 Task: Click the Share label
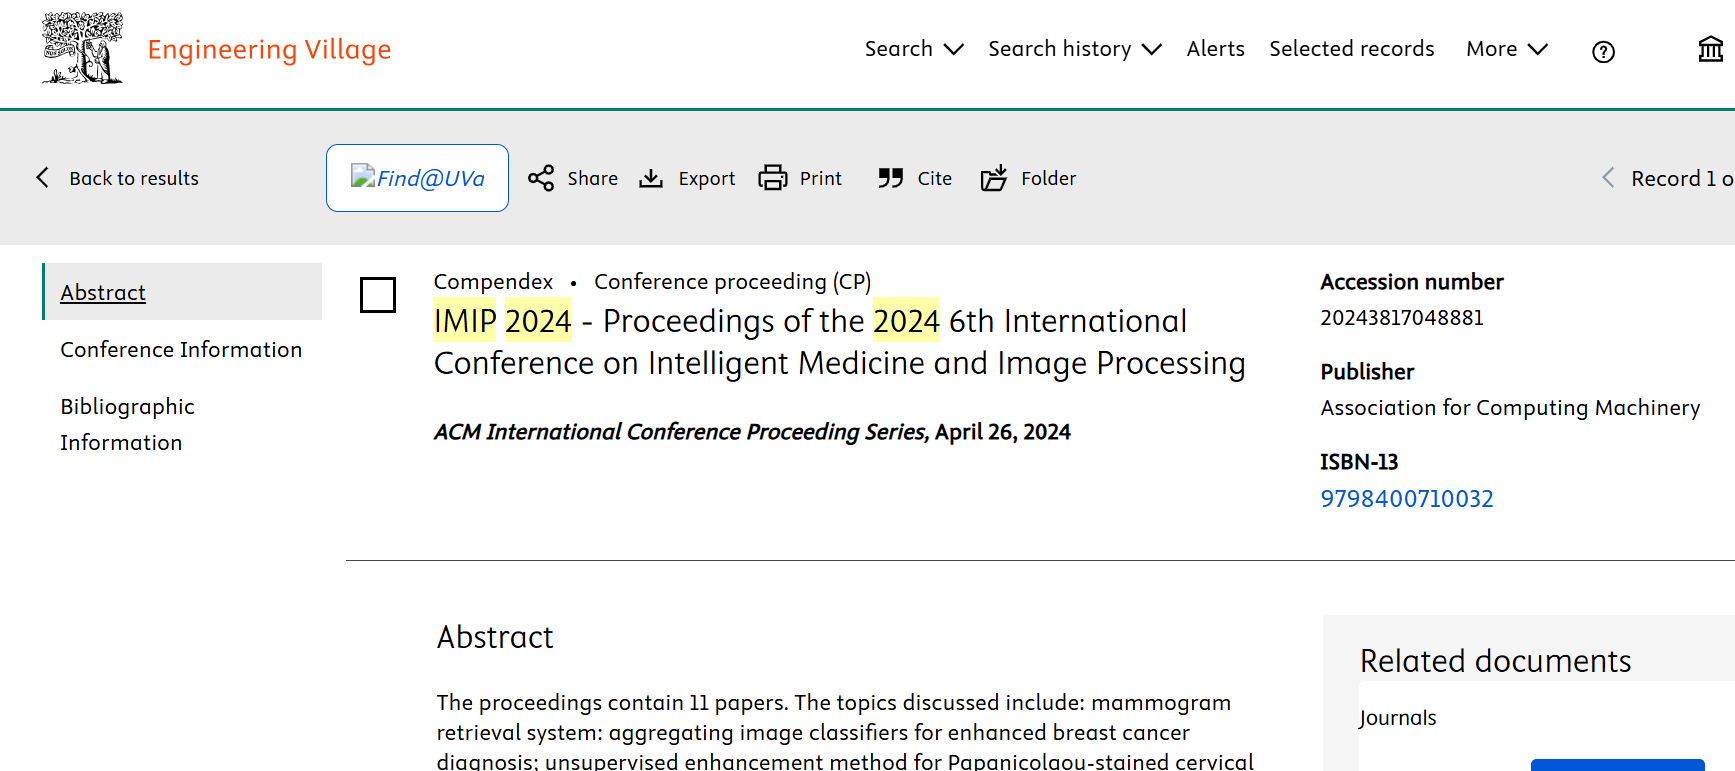pyautogui.click(x=593, y=178)
